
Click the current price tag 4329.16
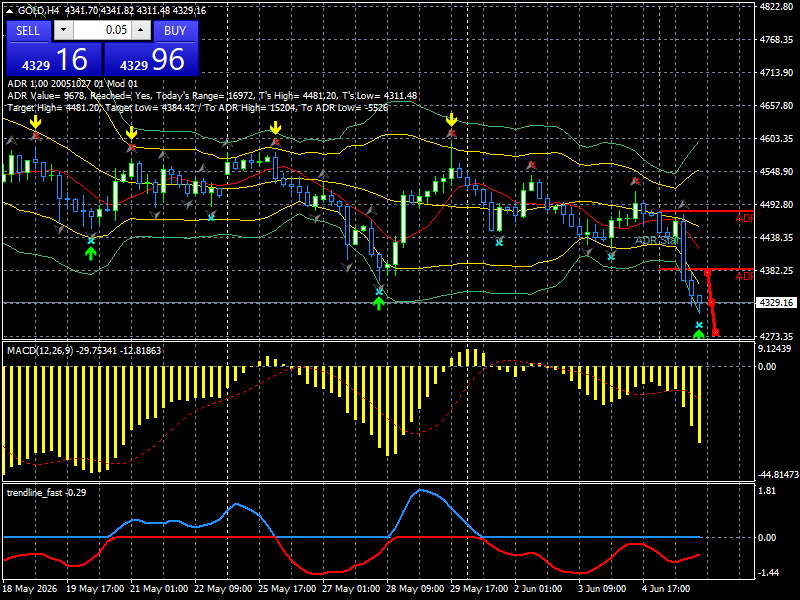(x=777, y=303)
